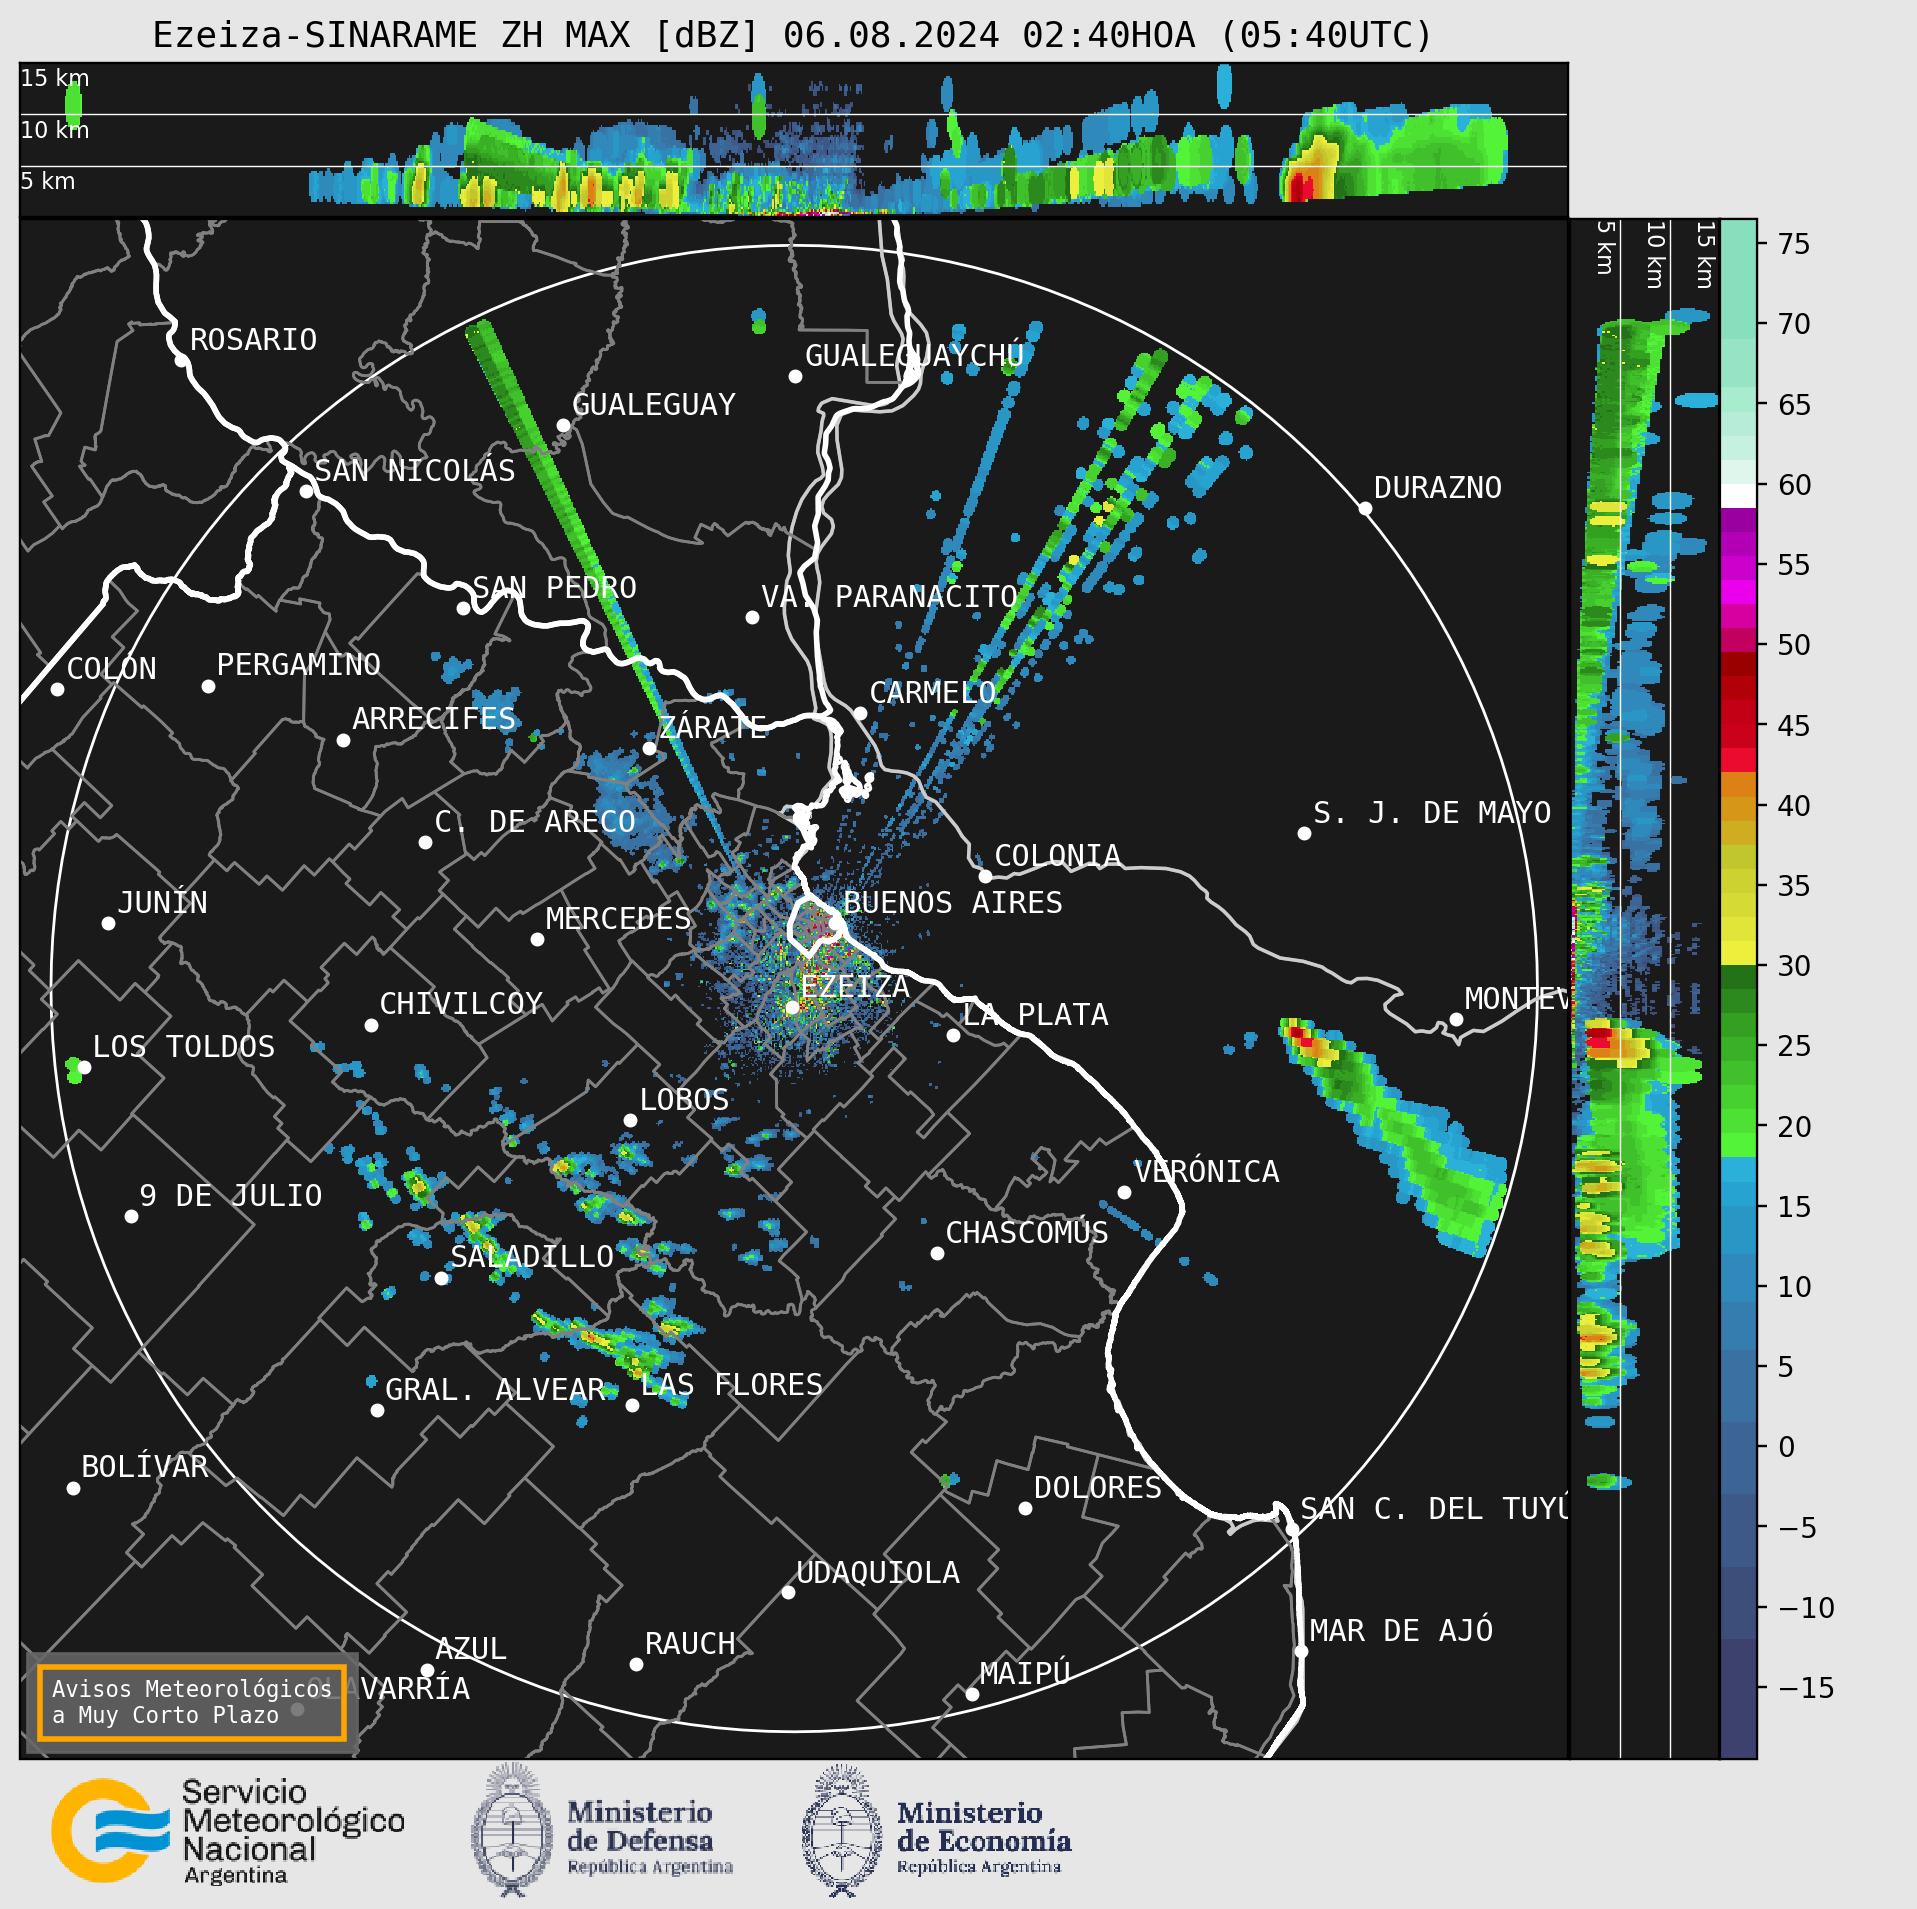Viewport: 1917px width, 1909px height.
Task: Click the colorbar tick label −5
Action: [x=1798, y=1528]
